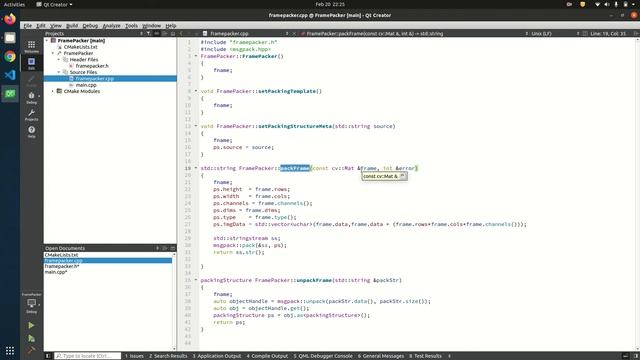The height and width of the screenshot is (360, 640).
Task: Open the 3 Application Output pane
Action: point(217,356)
